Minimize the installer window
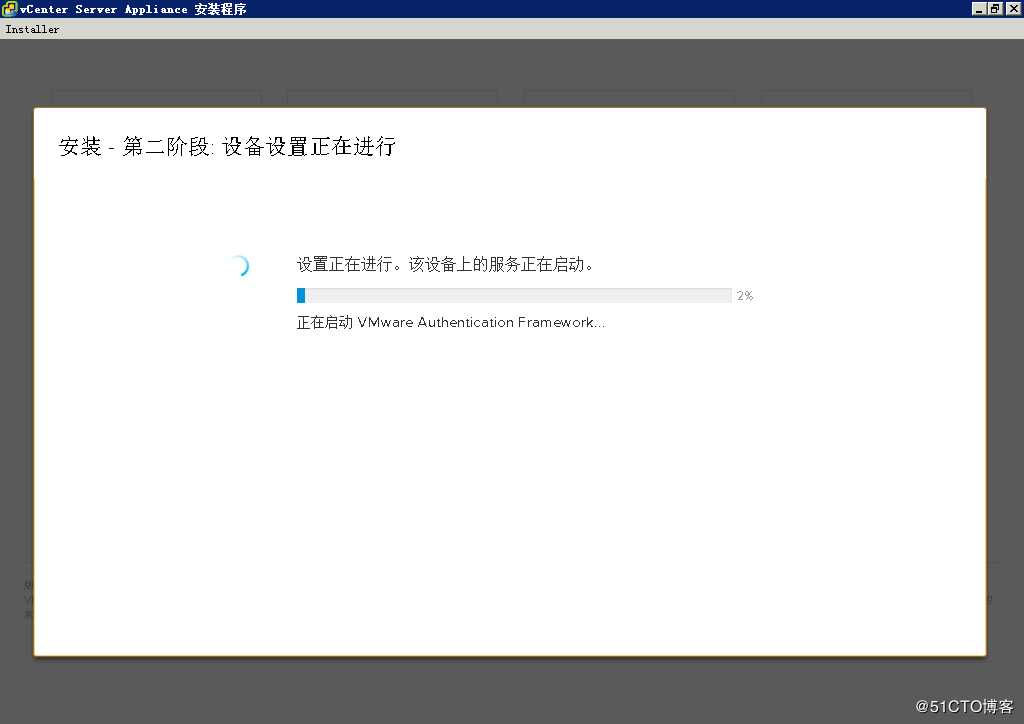The width and height of the screenshot is (1024, 724). point(979,8)
